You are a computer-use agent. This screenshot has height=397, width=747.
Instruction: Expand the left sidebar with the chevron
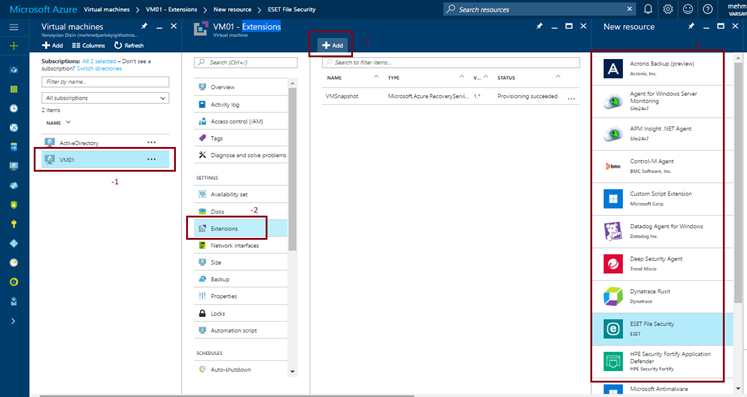click(13, 321)
